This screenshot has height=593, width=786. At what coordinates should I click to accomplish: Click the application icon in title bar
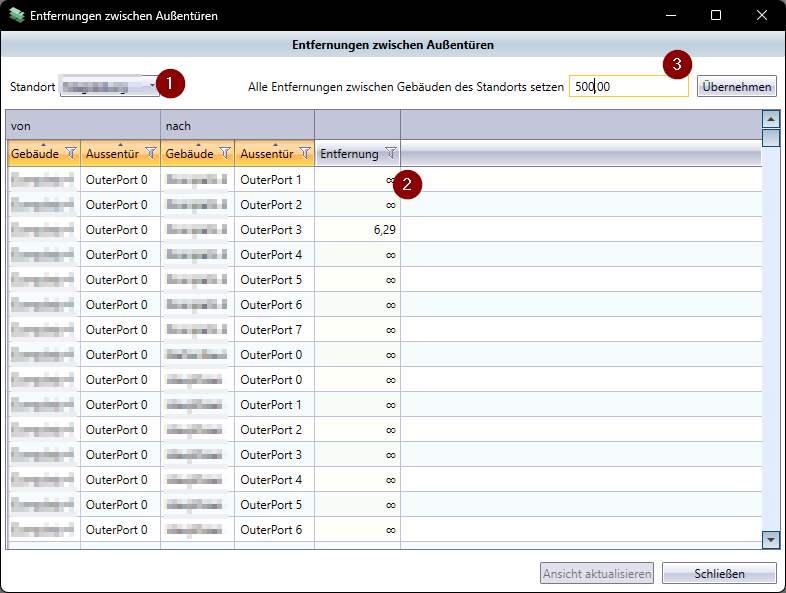16,16
